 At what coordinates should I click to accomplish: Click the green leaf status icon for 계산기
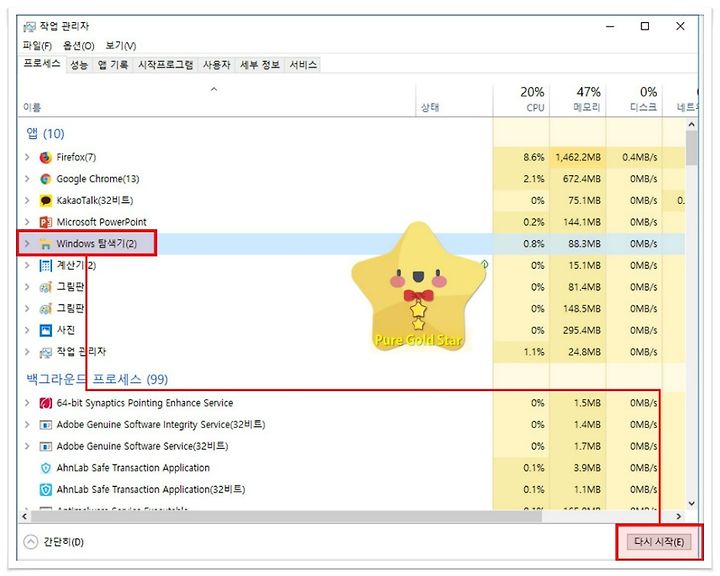[484, 264]
